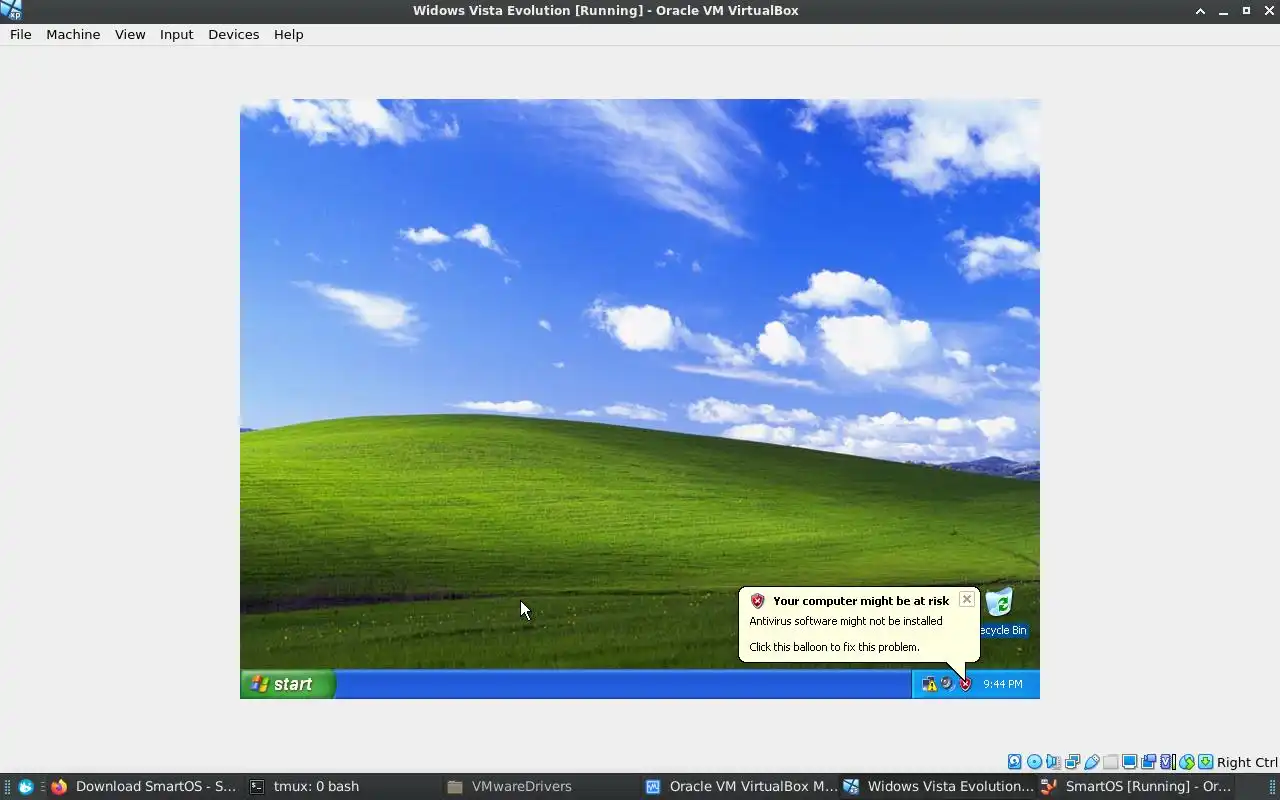Click the network warning tray icon
1280x800 pixels.
[x=929, y=684]
